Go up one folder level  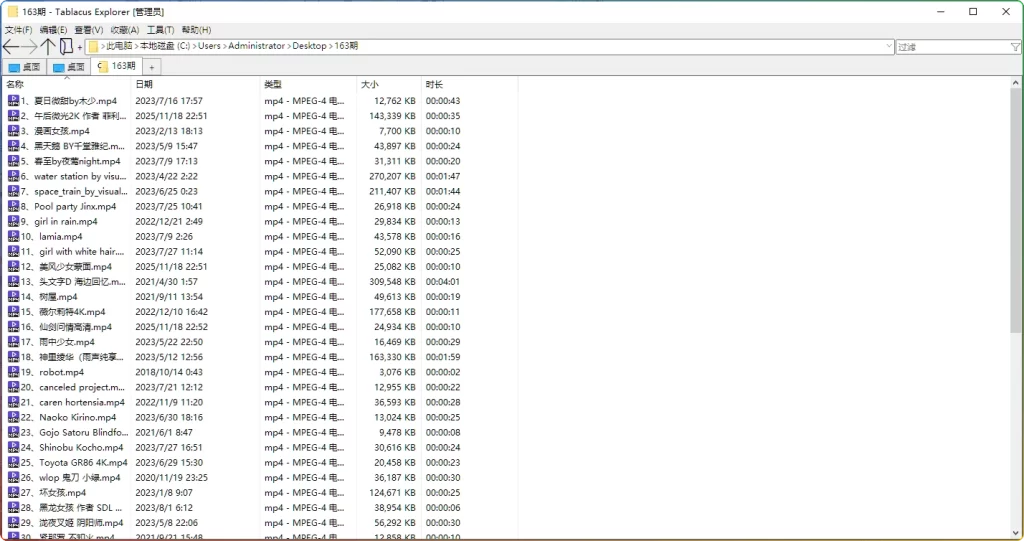tap(48, 47)
